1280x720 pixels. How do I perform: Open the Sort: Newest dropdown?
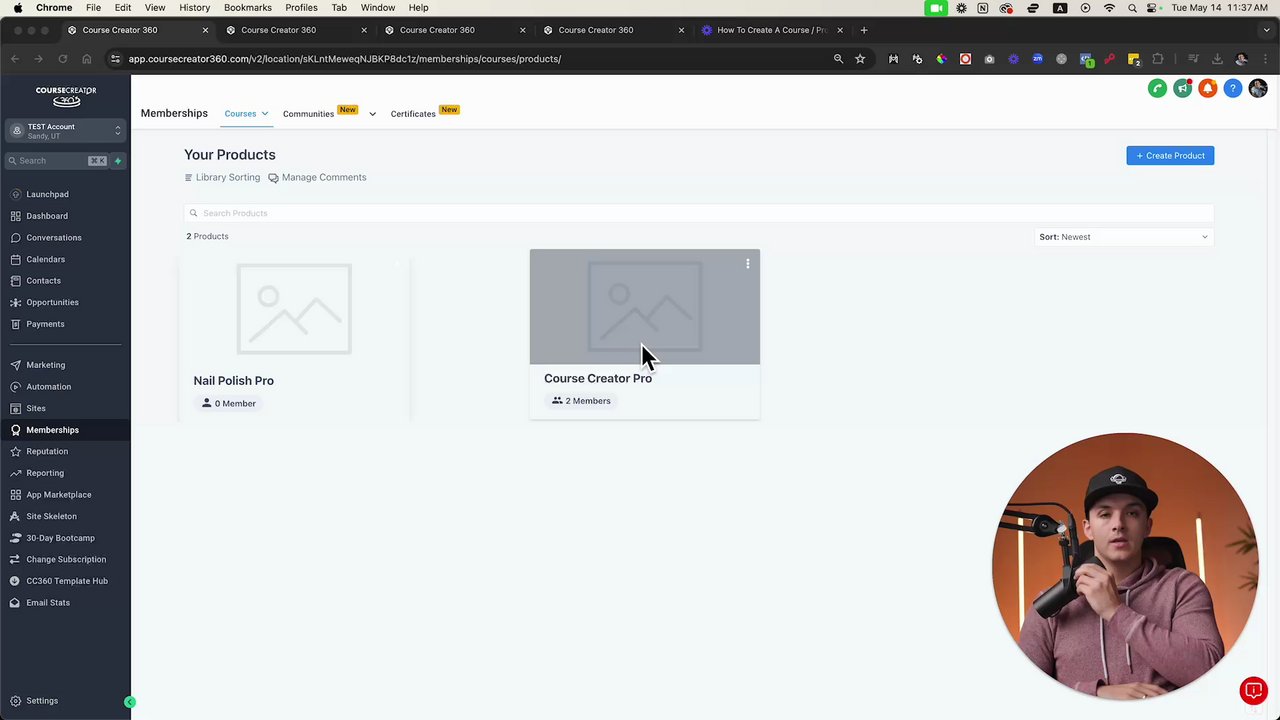click(1124, 237)
